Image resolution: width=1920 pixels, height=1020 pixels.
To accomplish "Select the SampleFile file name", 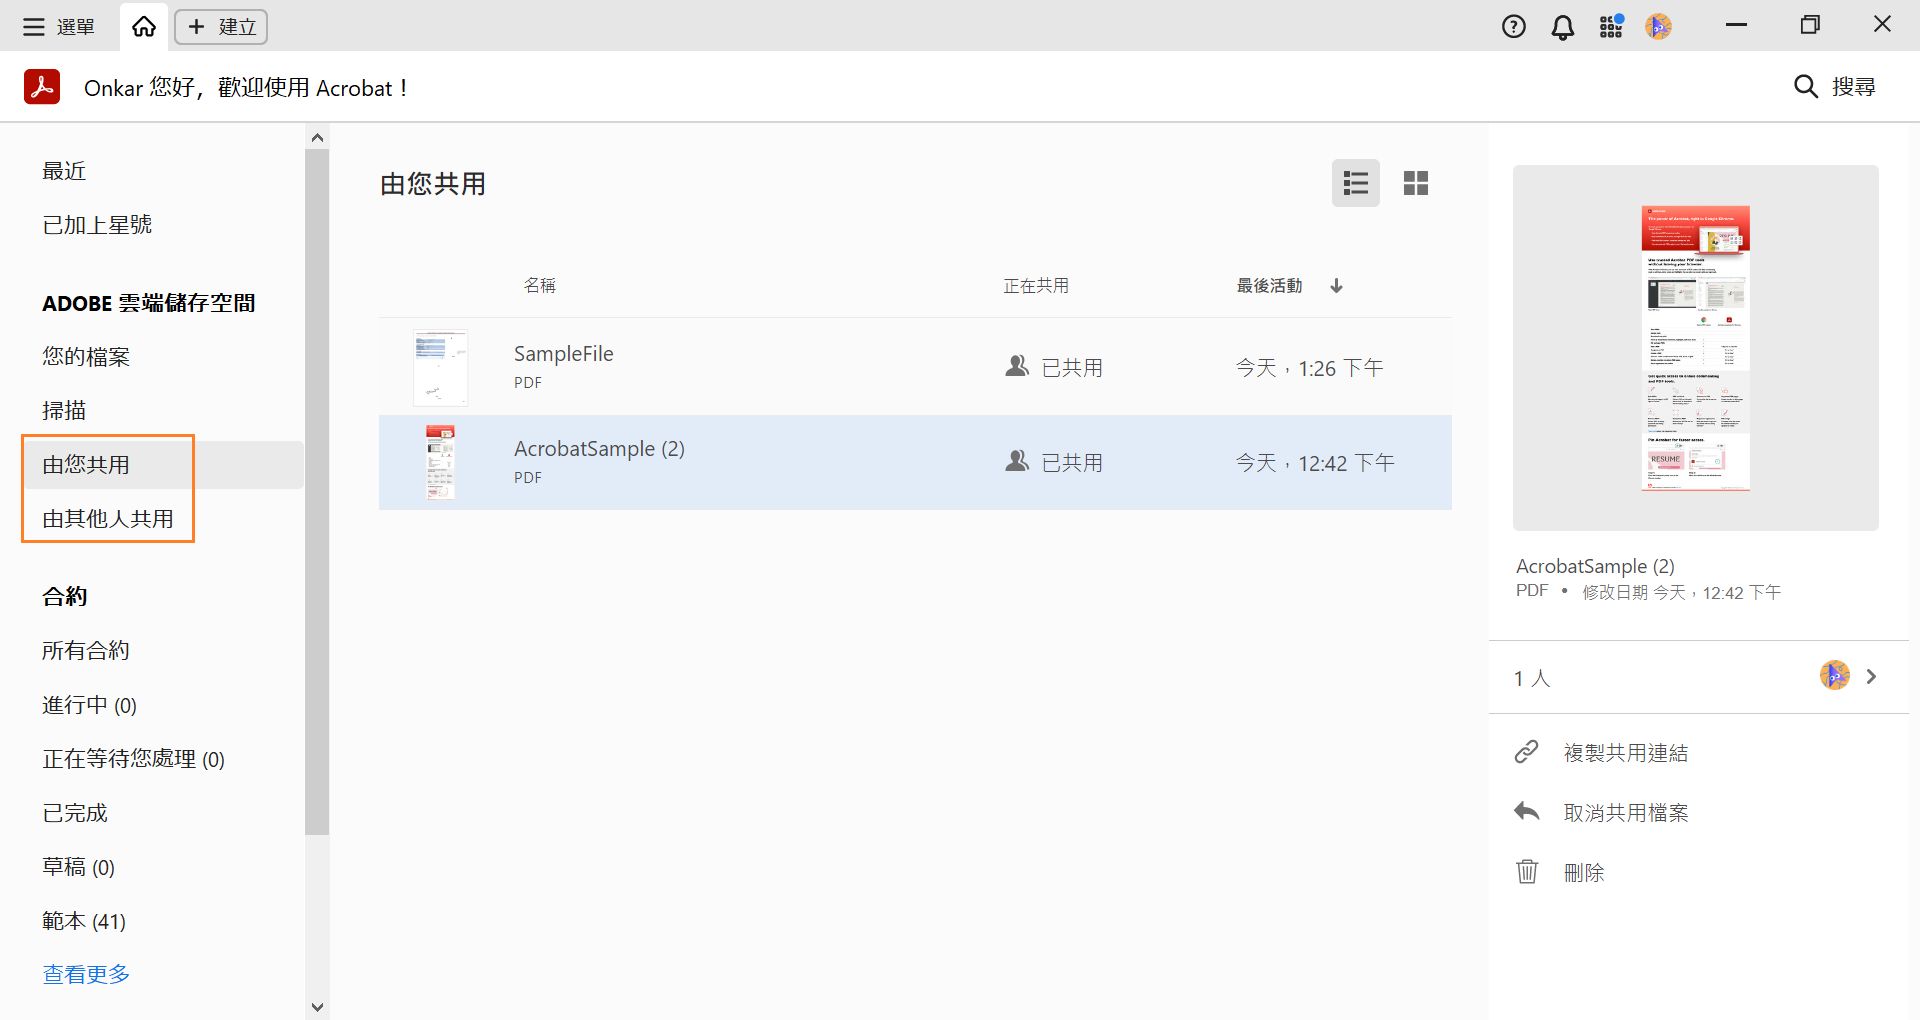I will [x=564, y=354].
